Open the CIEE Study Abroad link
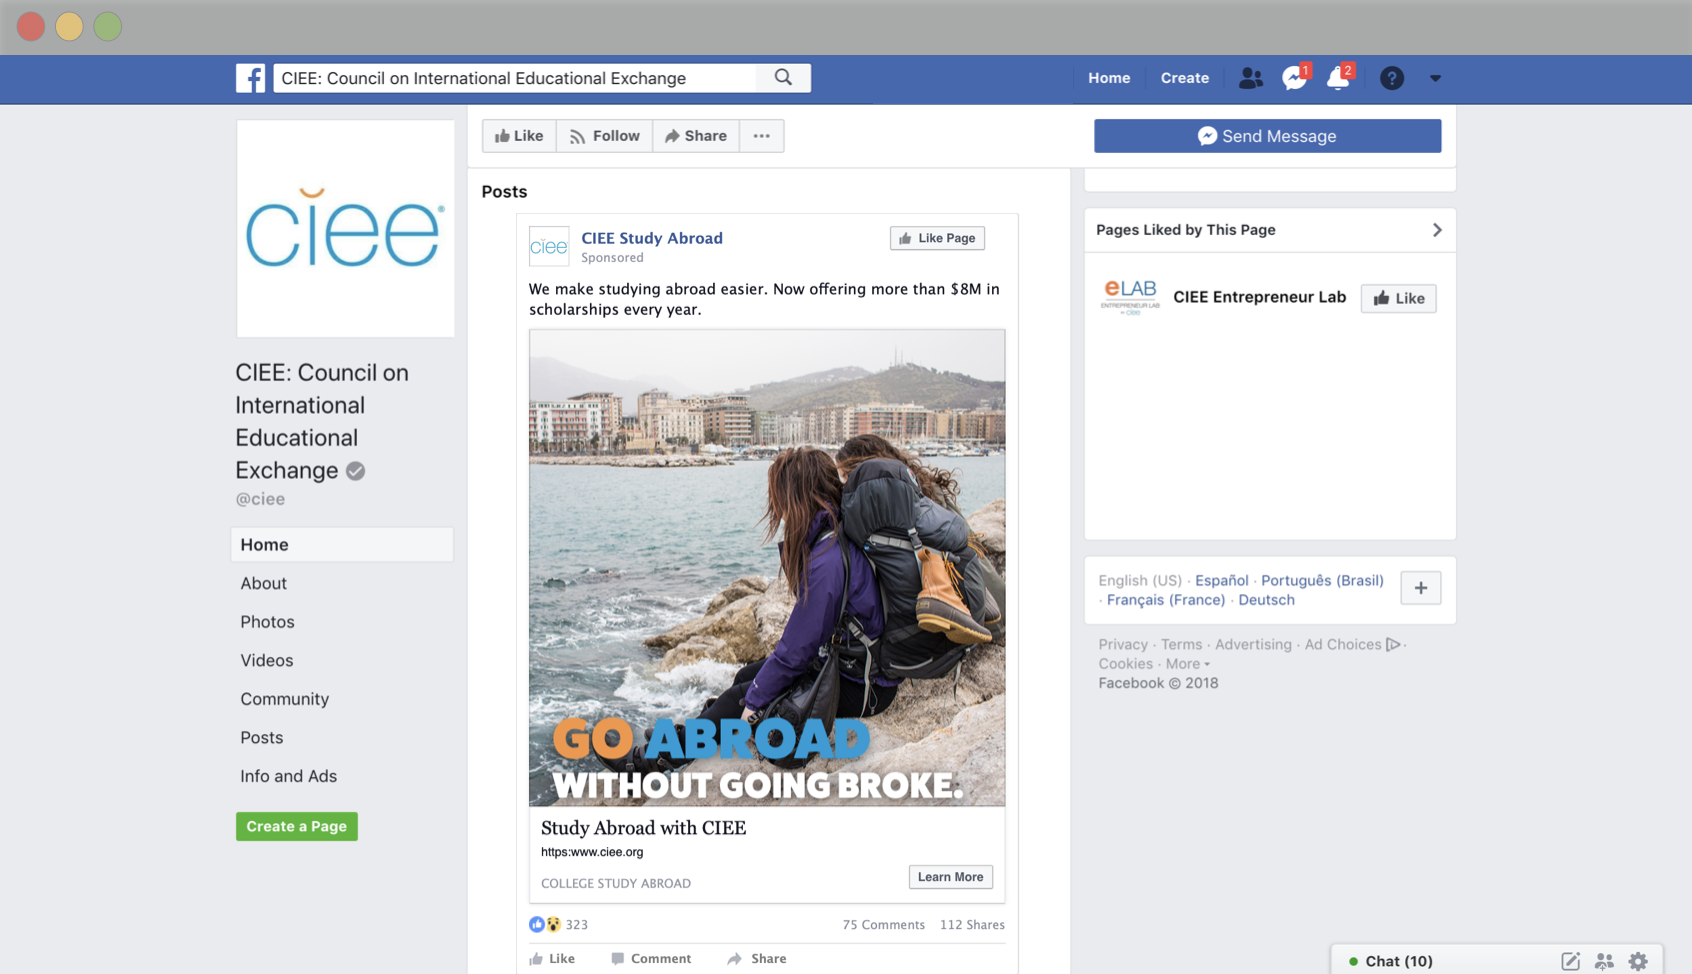 (652, 238)
